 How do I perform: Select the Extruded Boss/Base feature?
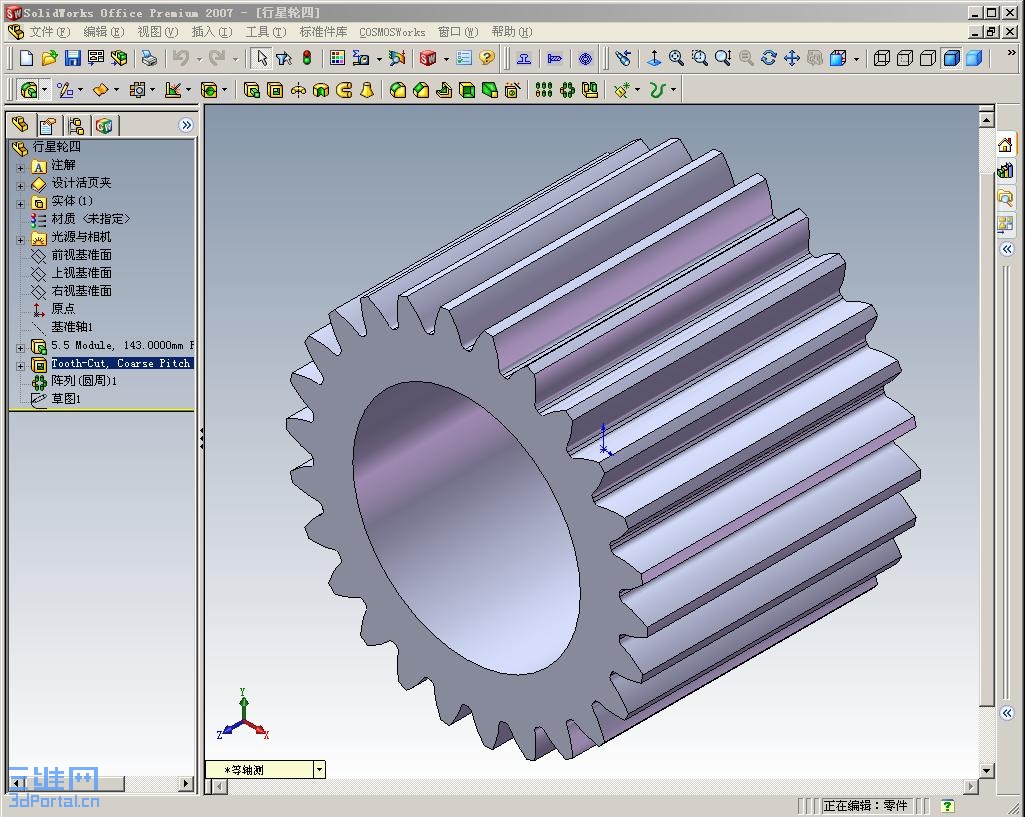tap(252, 90)
